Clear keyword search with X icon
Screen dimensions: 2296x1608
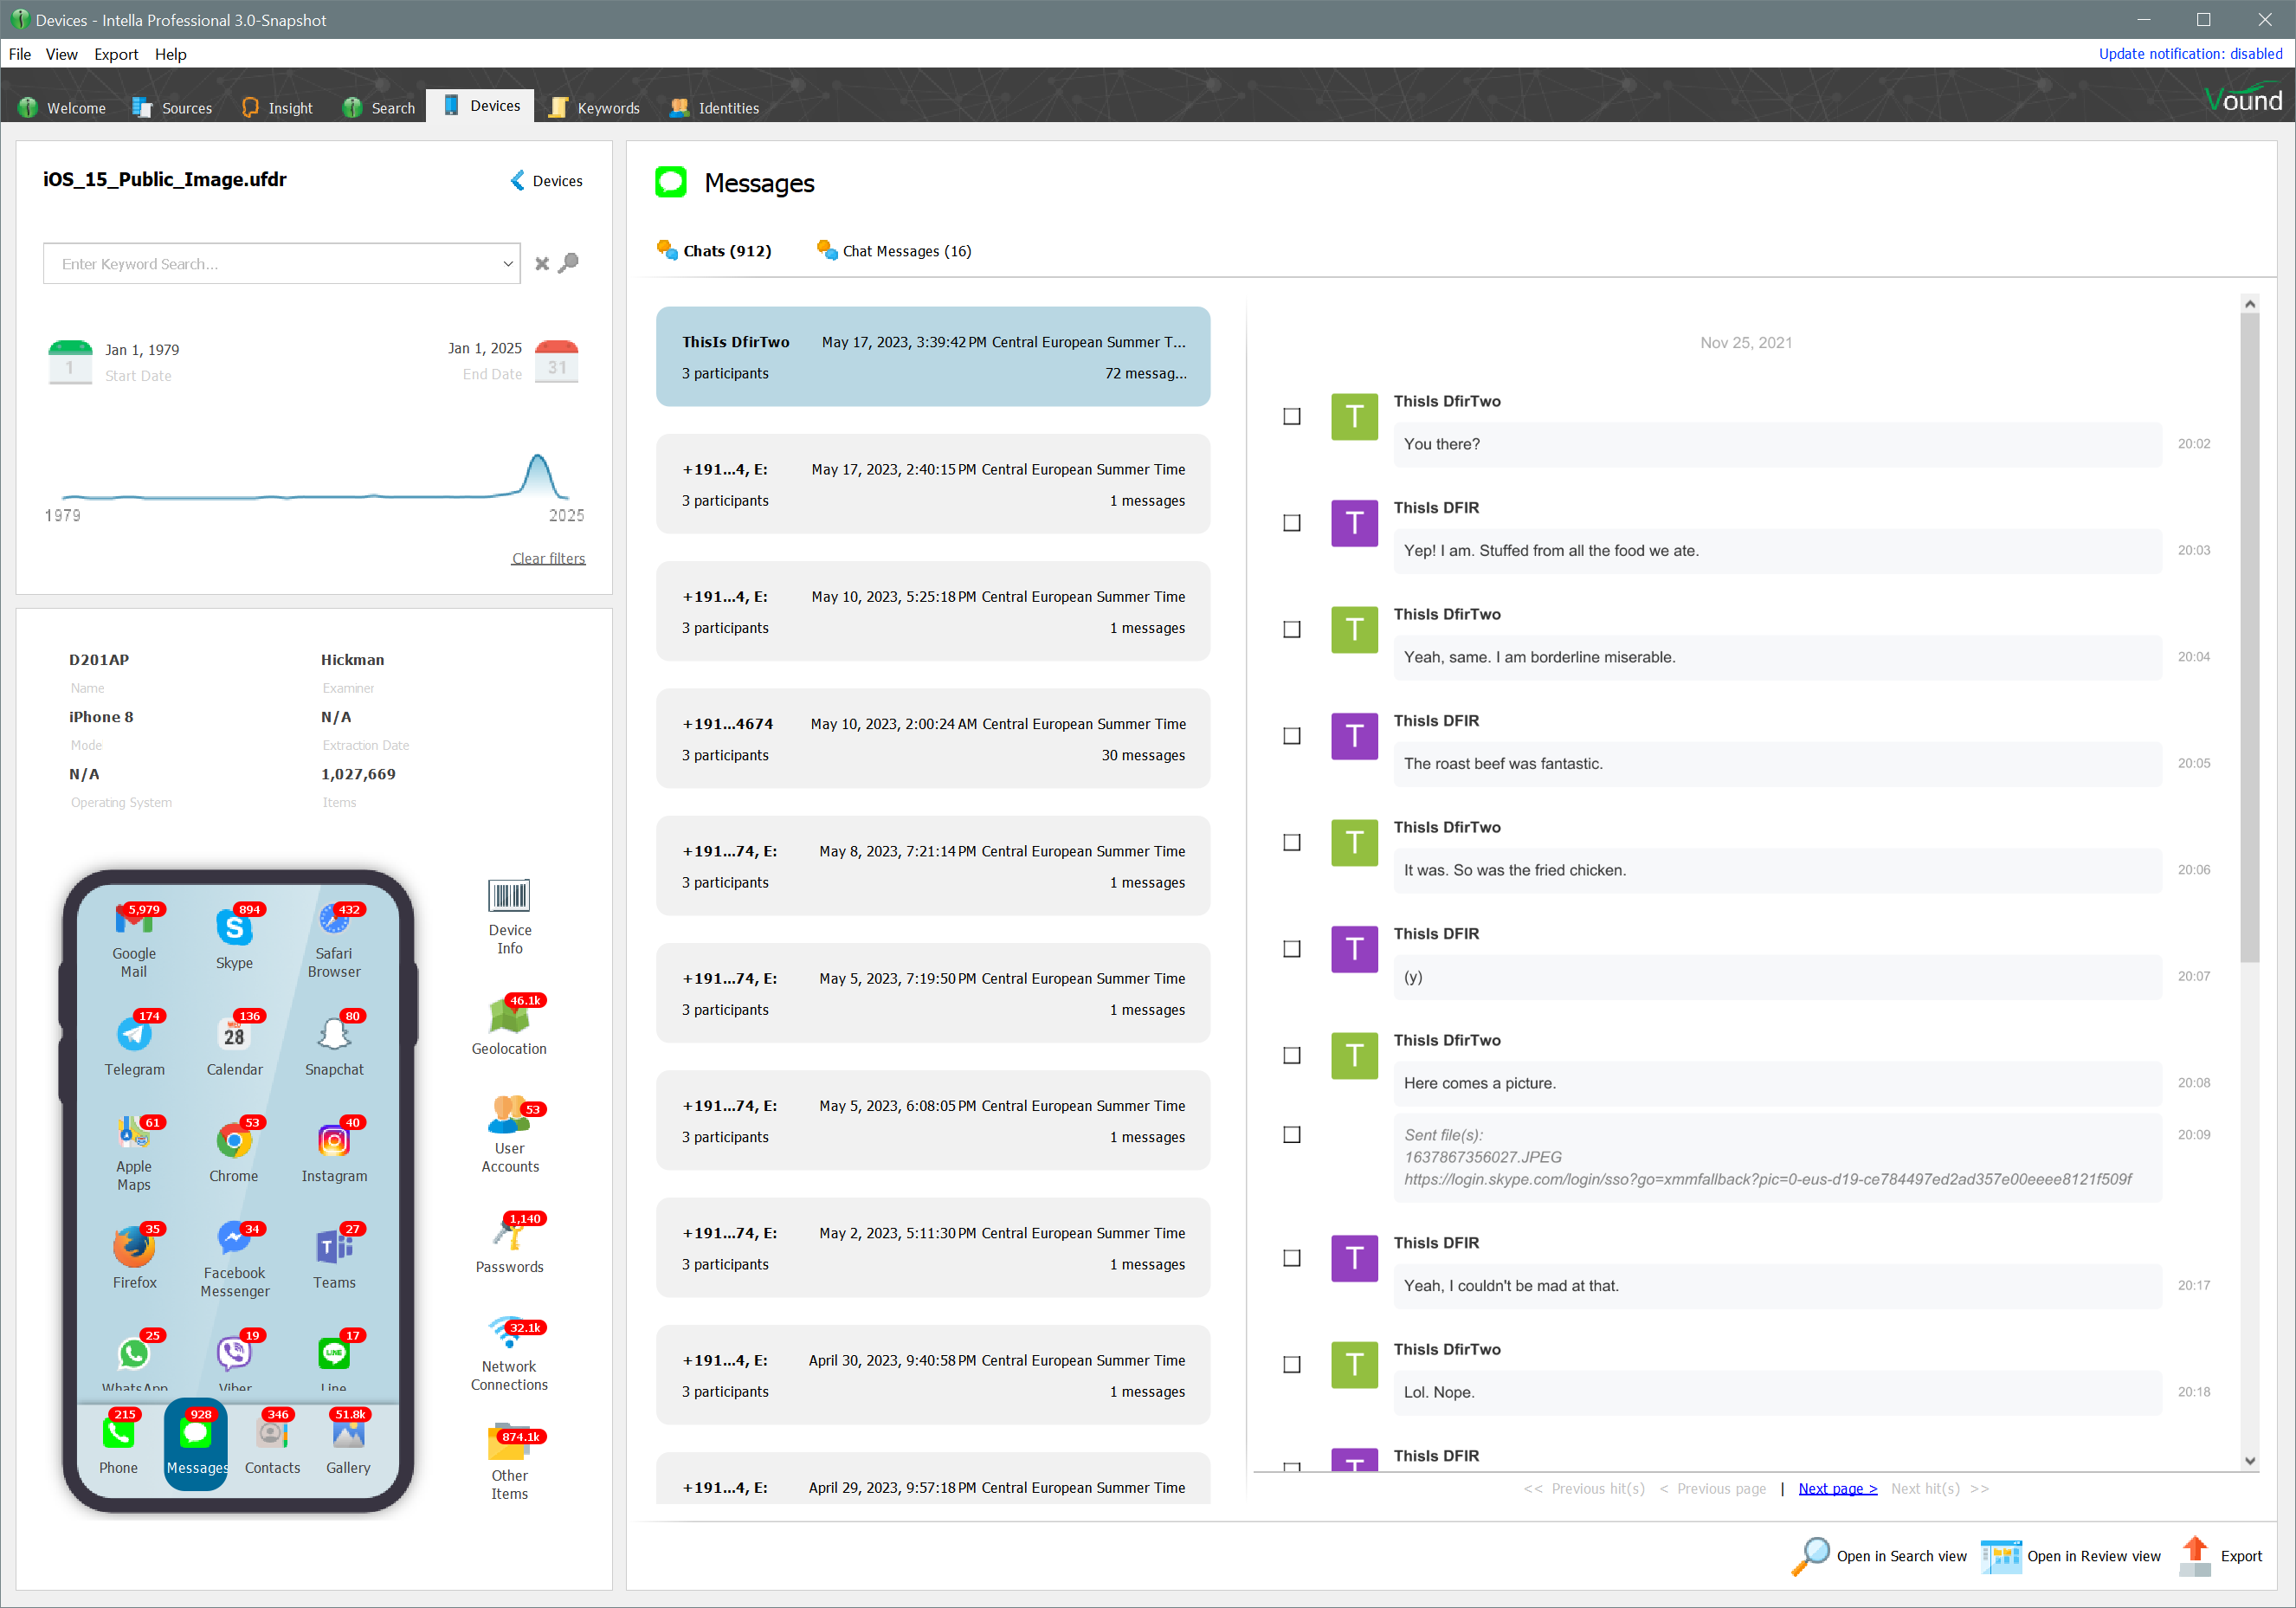[542, 264]
